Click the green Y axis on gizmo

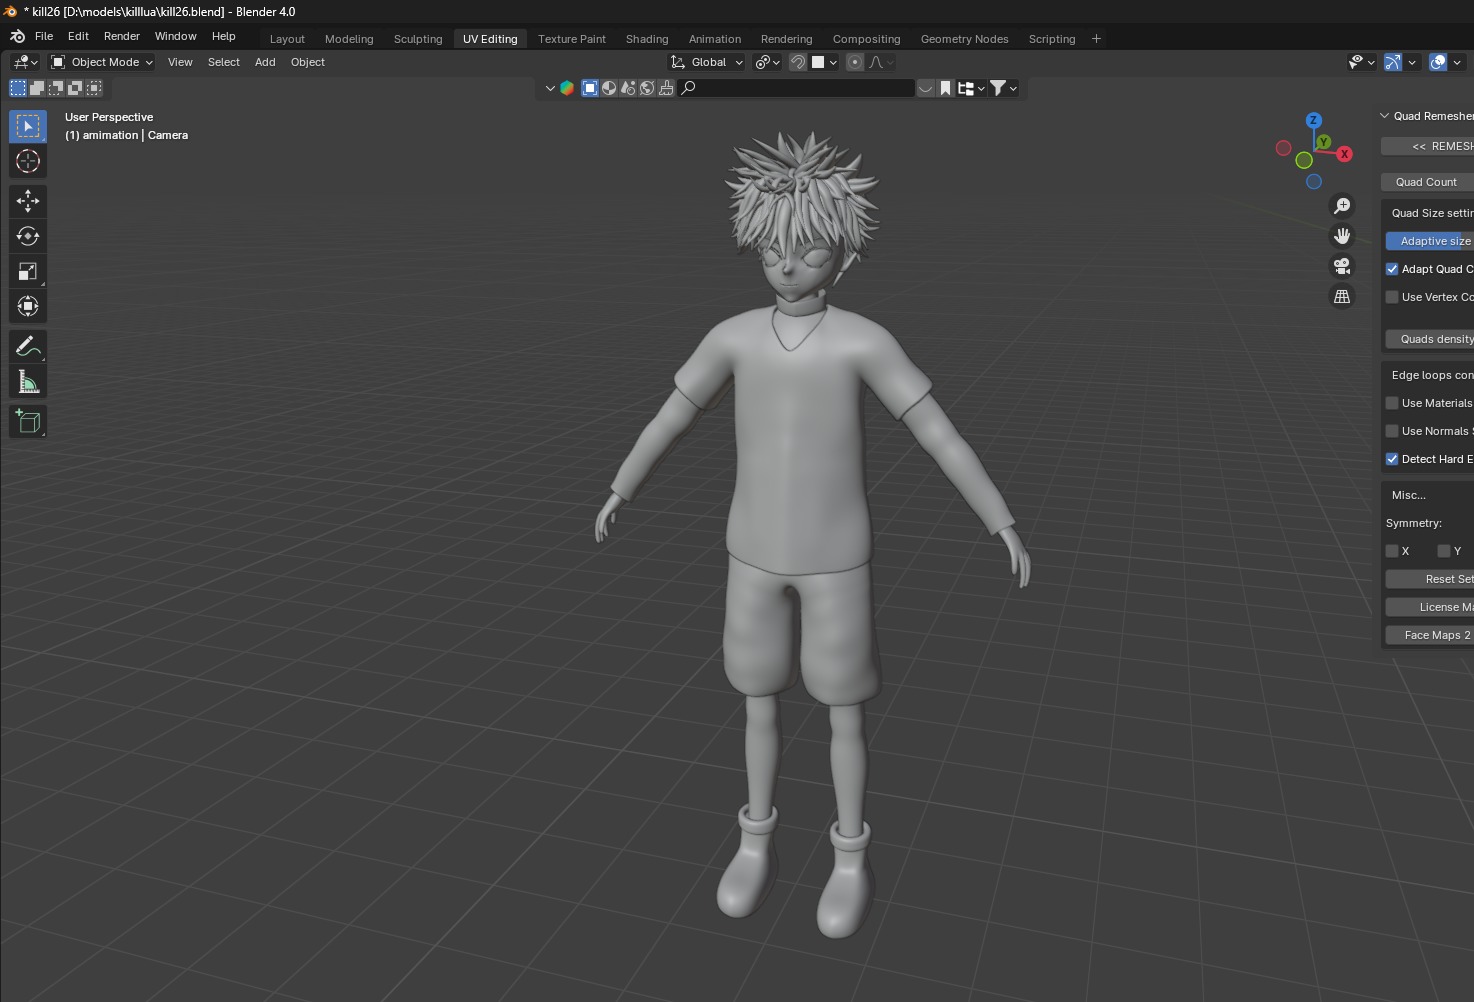[x=1324, y=142]
